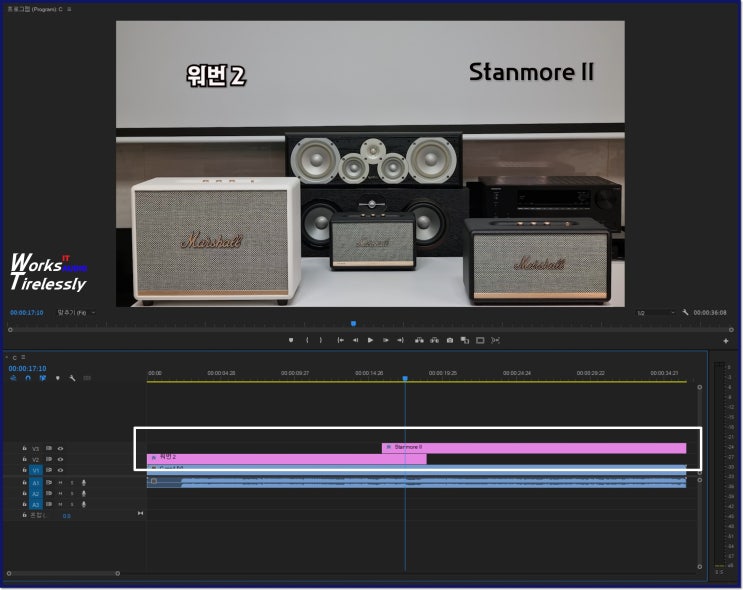Open Button Editor plus icon
The height and width of the screenshot is (590, 743).
(725, 341)
